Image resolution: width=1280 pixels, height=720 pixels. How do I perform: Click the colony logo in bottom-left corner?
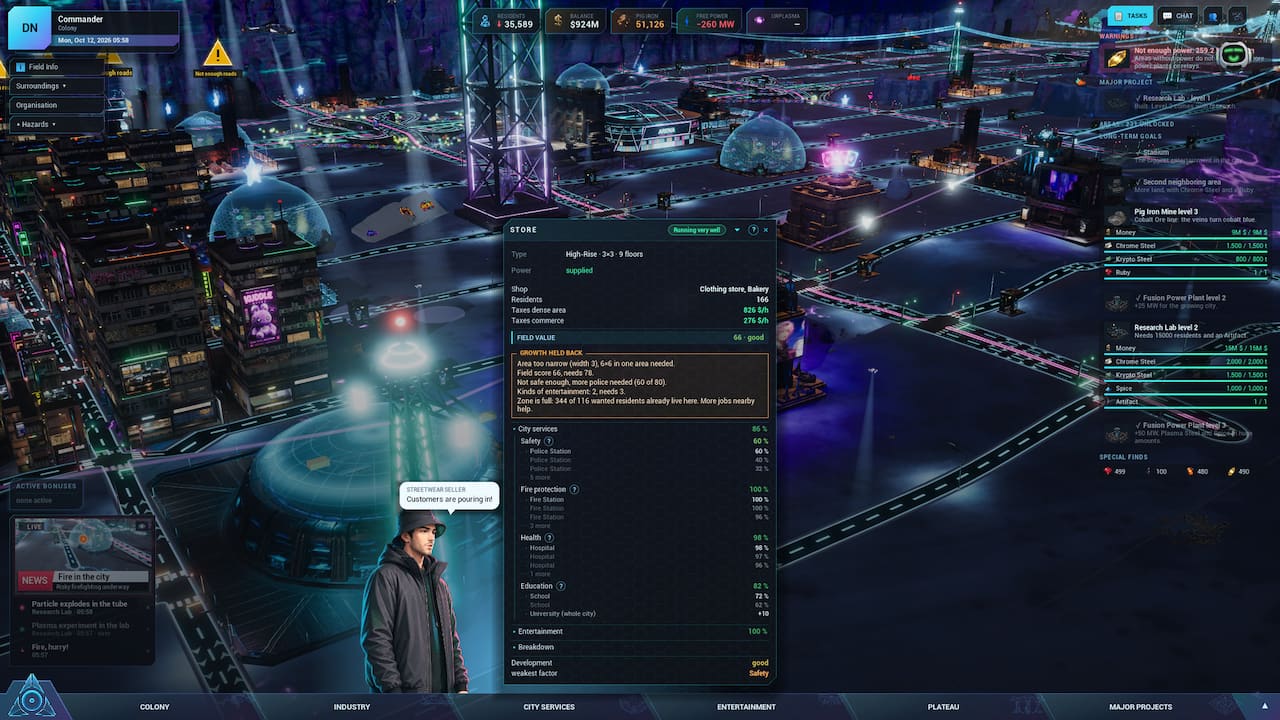pos(32,695)
